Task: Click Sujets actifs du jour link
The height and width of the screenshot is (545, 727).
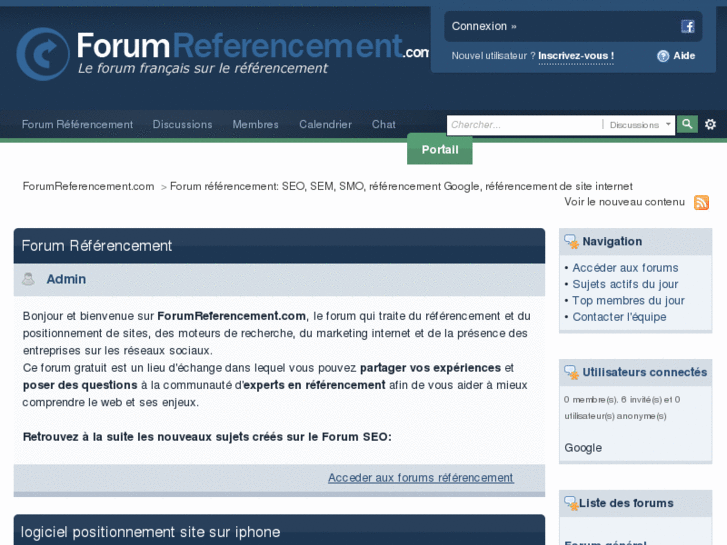Action: tap(625, 284)
